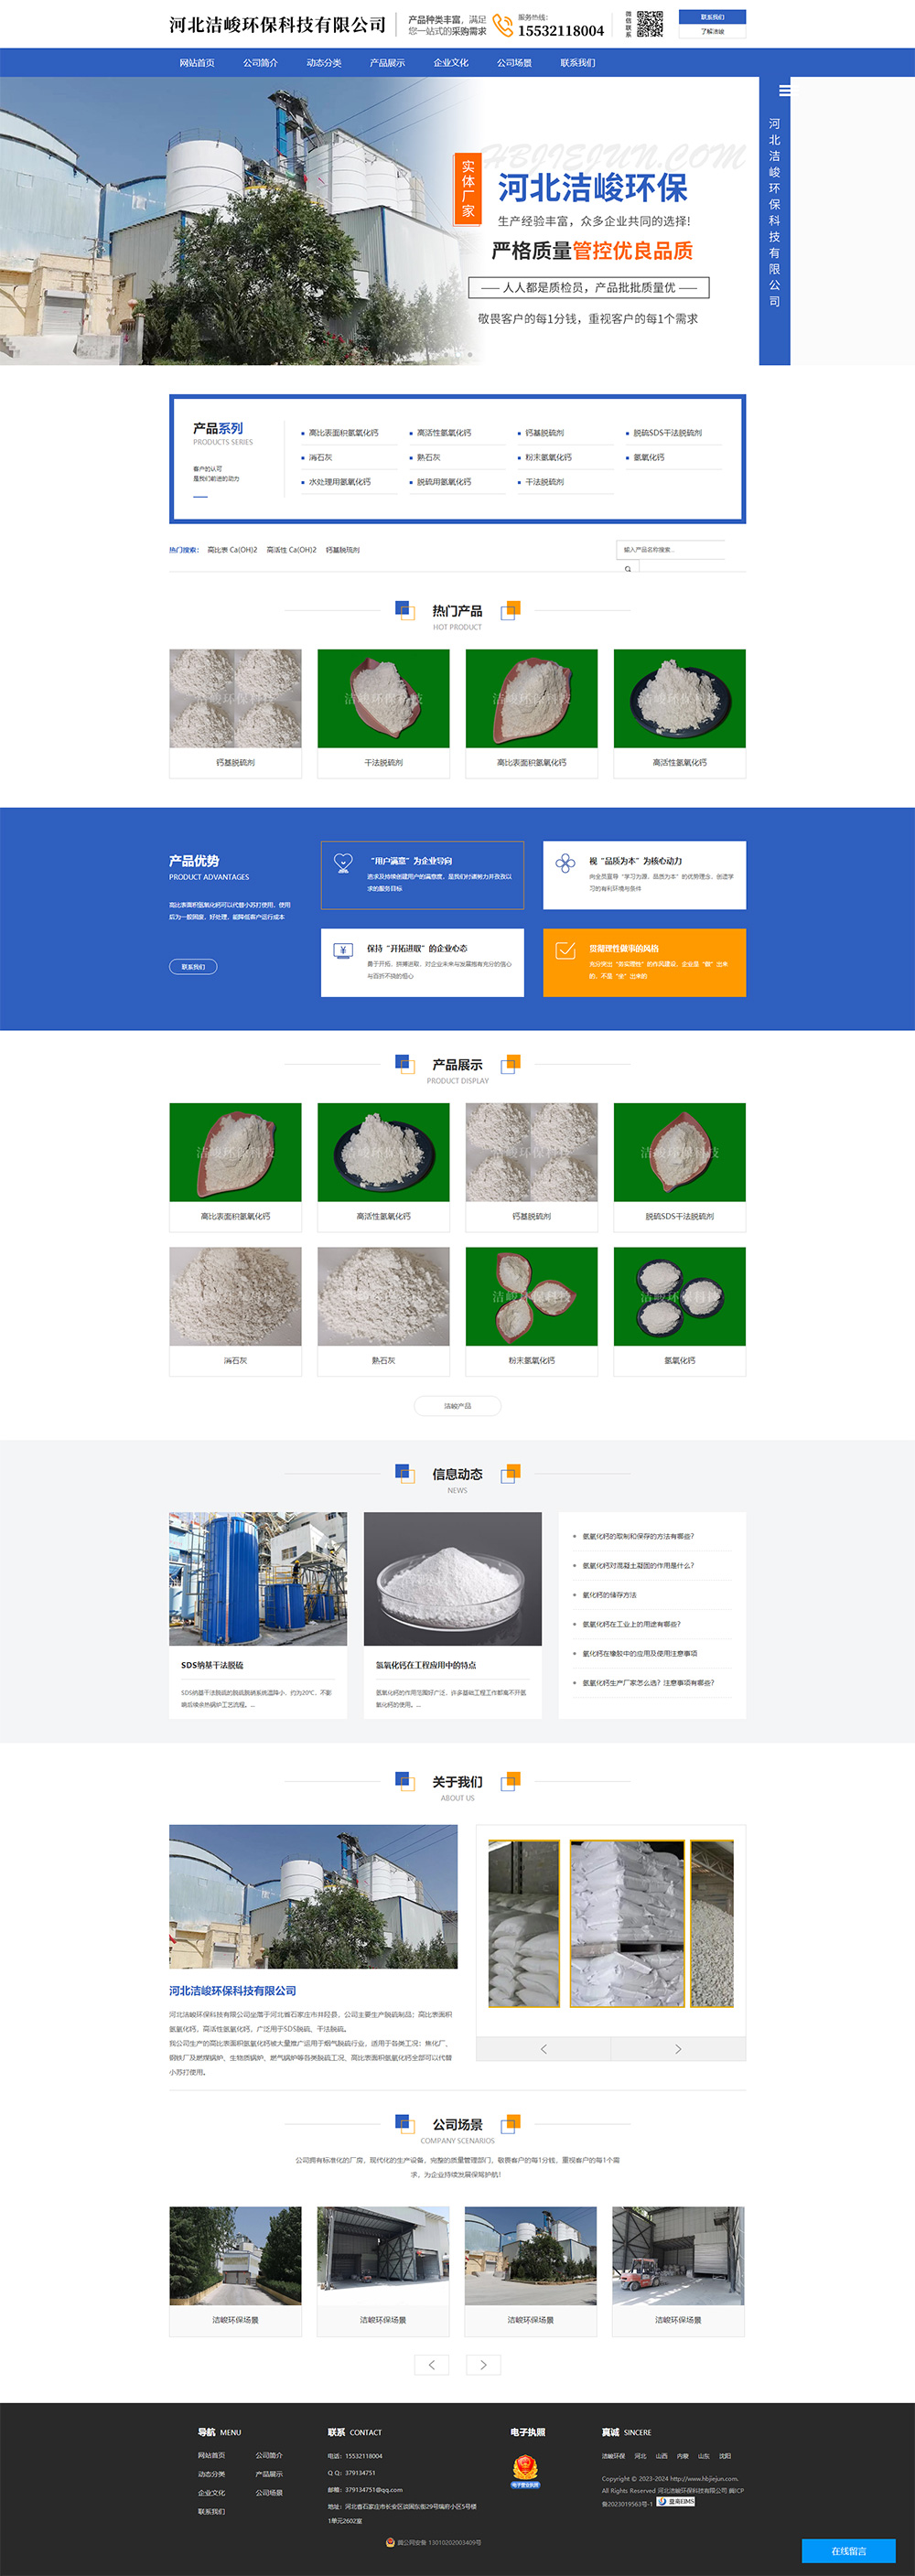The height and width of the screenshot is (2576, 915).
Task: Show next photo in About Us carousel
Action: [x=678, y=2049]
